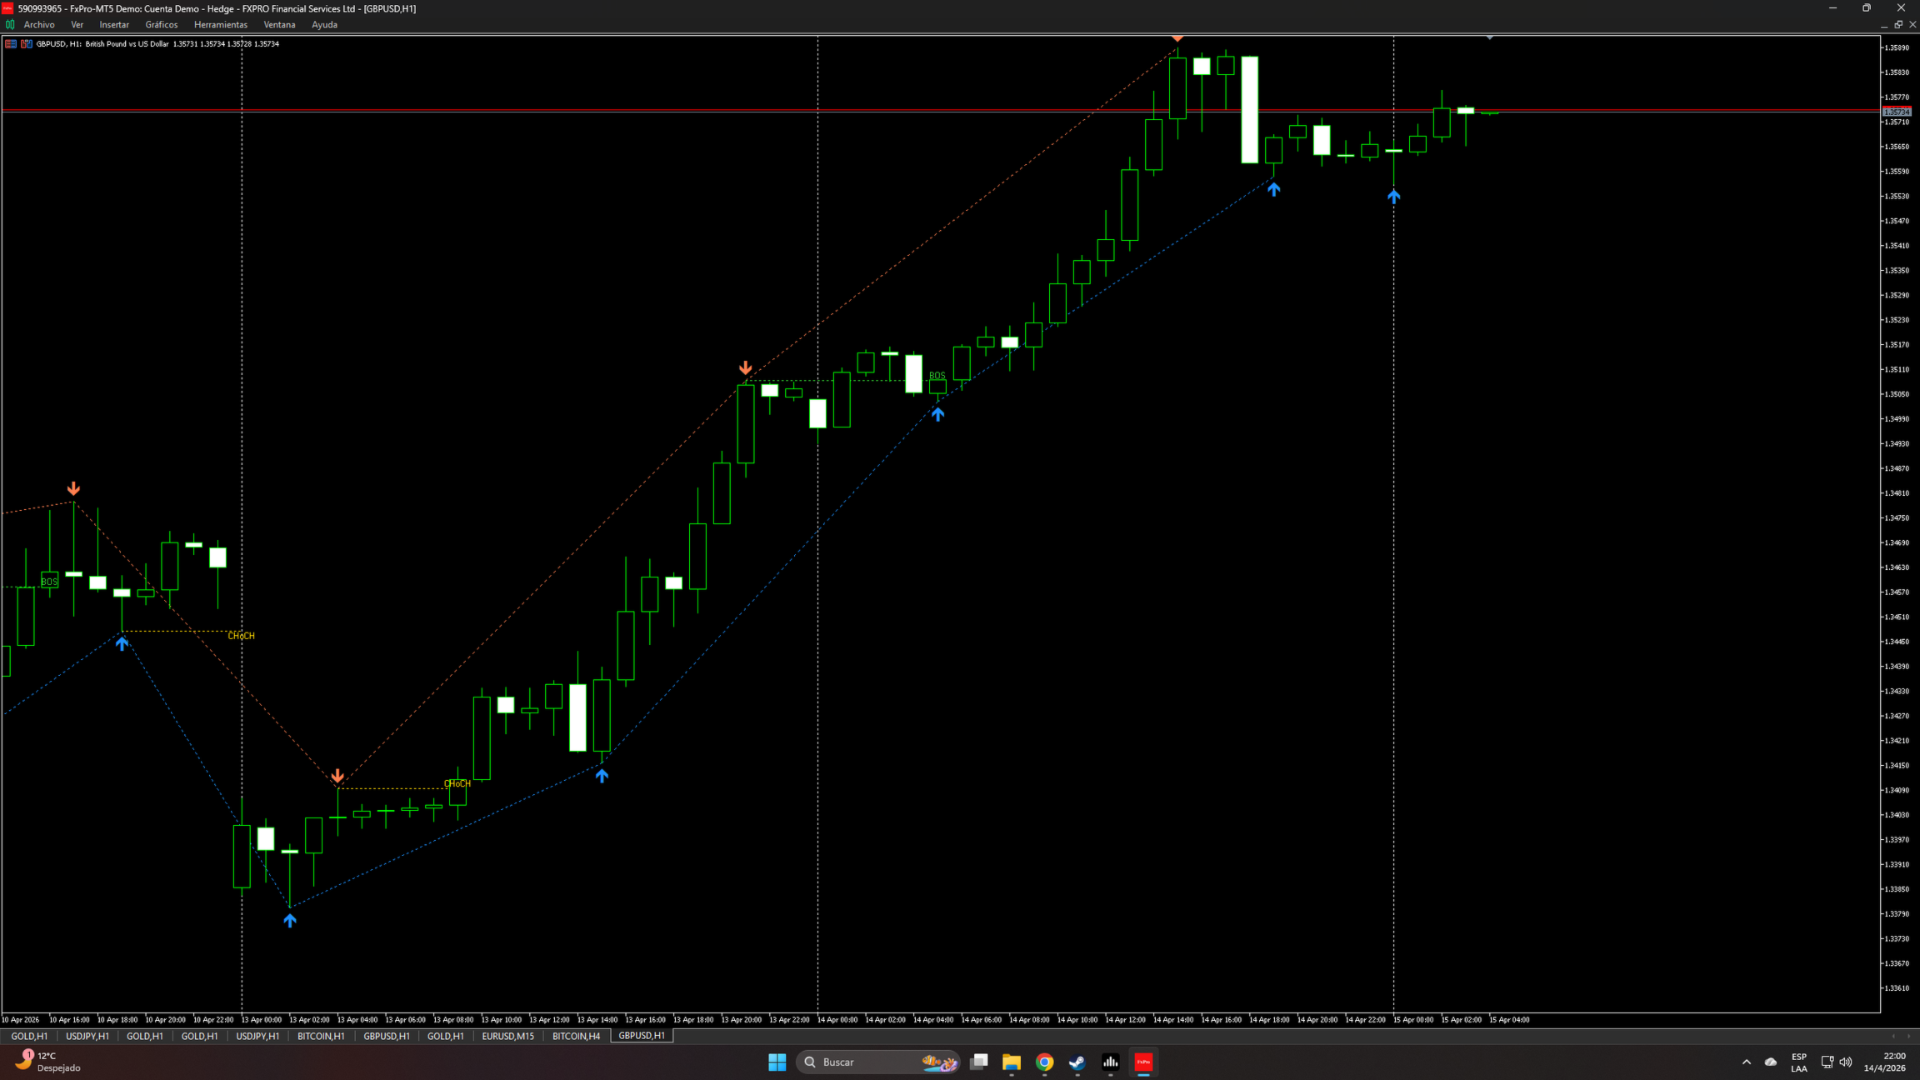Switch to the USDJPY,H1 first chart tab
This screenshot has width=1920, height=1080.
coord(88,1036)
